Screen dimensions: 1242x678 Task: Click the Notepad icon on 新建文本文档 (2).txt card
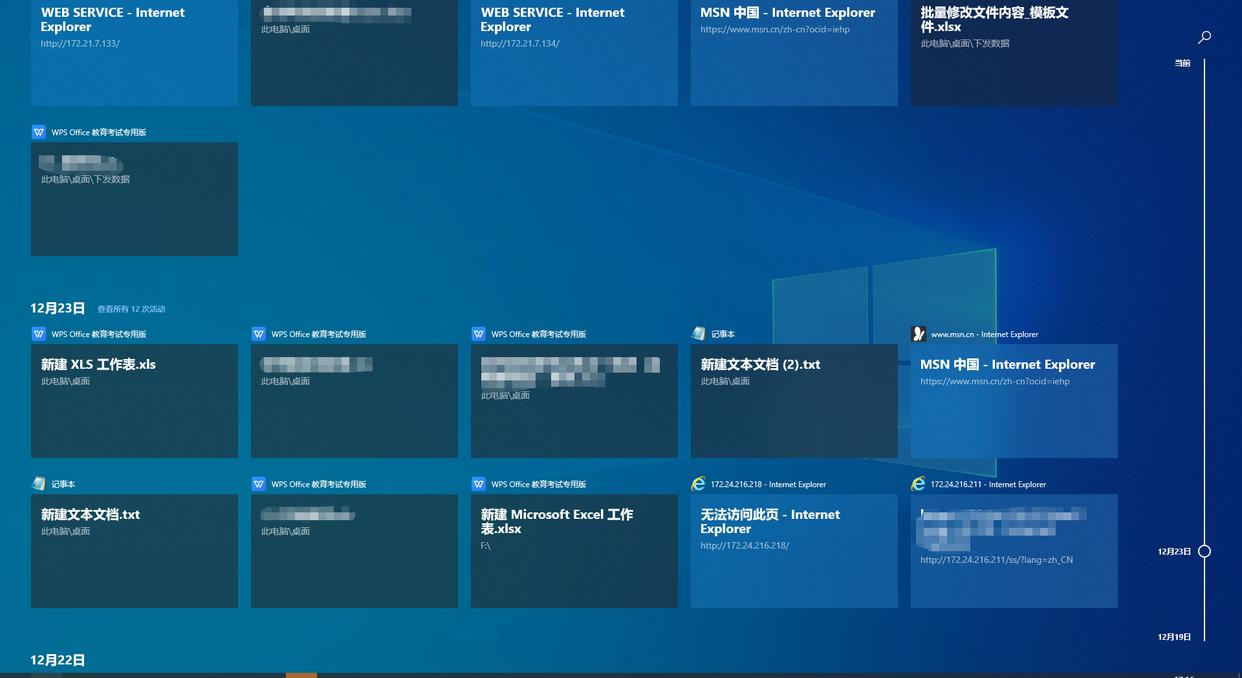click(x=698, y=334)
